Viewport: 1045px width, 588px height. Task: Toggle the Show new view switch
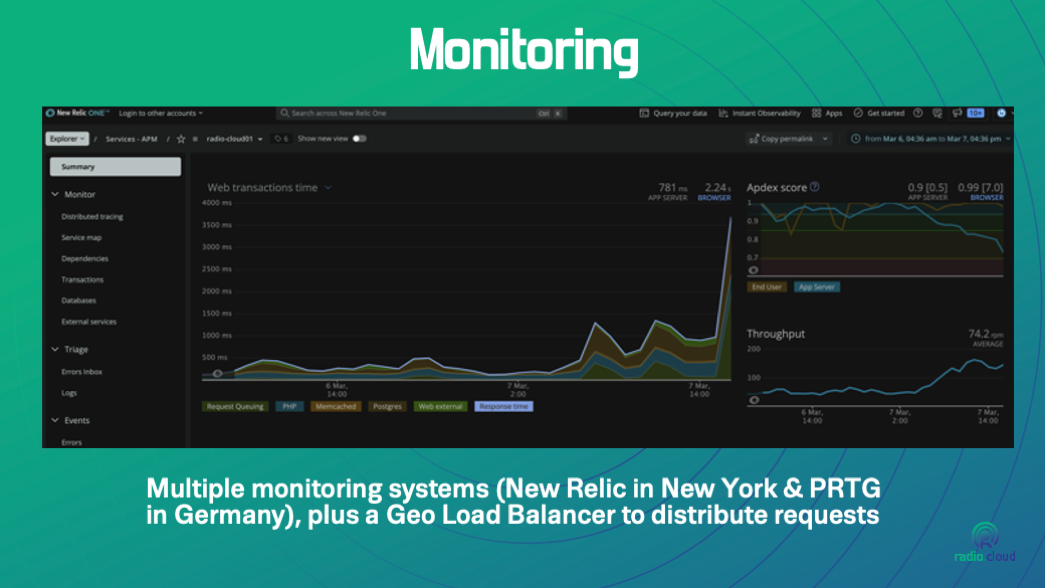pos(359,139)
